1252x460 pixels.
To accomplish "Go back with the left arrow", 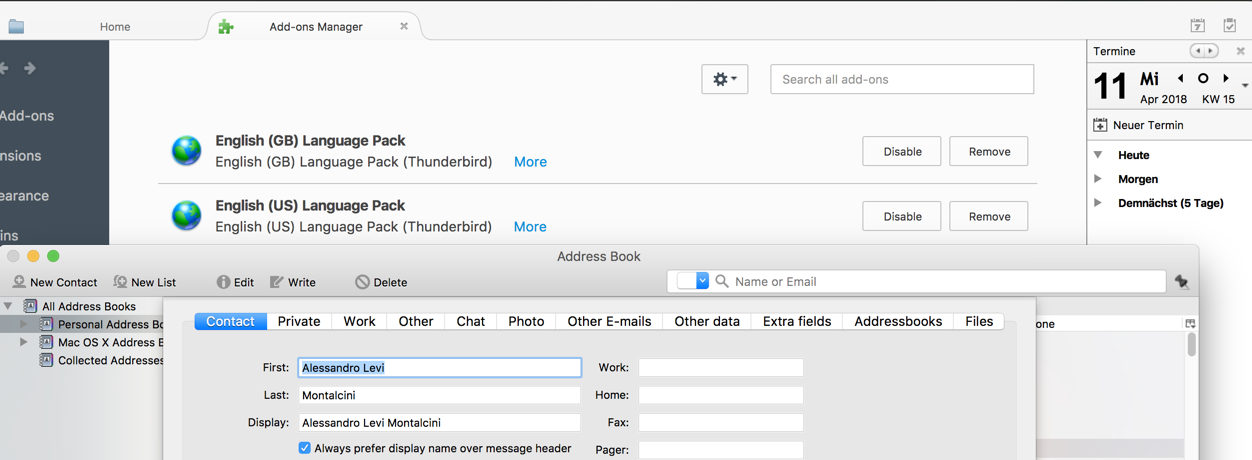I will click(x=4, y=68).
